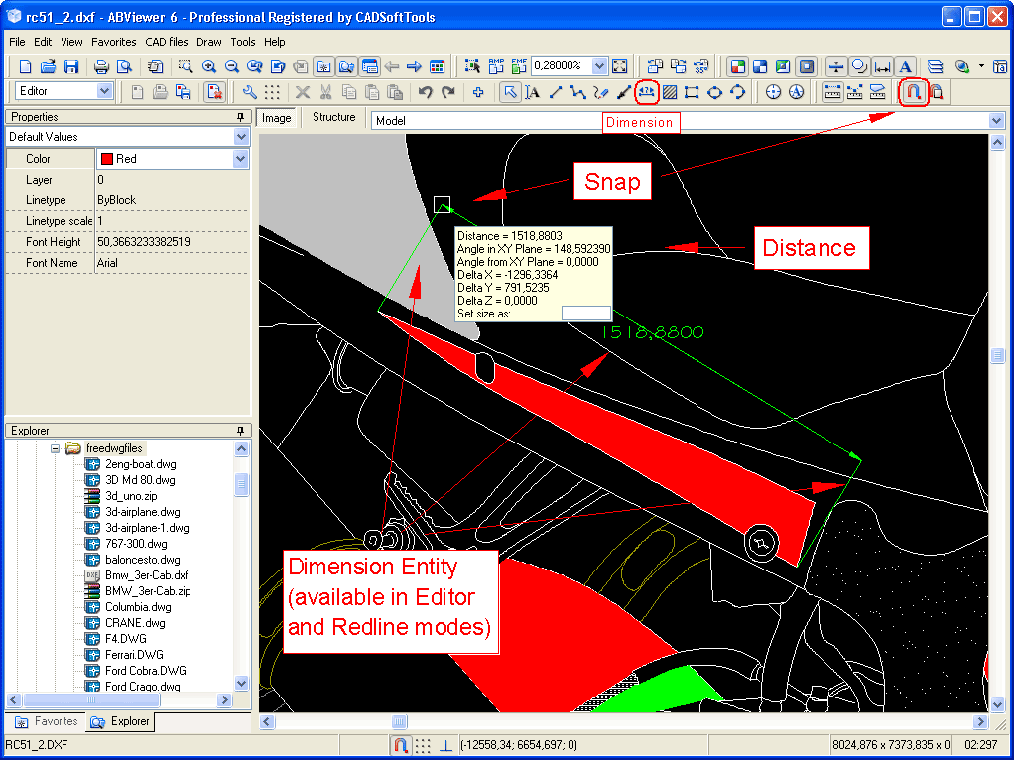Redo the last undone action
Image resolution: width=1014 pixels, height=760 pixels.
point(448,92)
